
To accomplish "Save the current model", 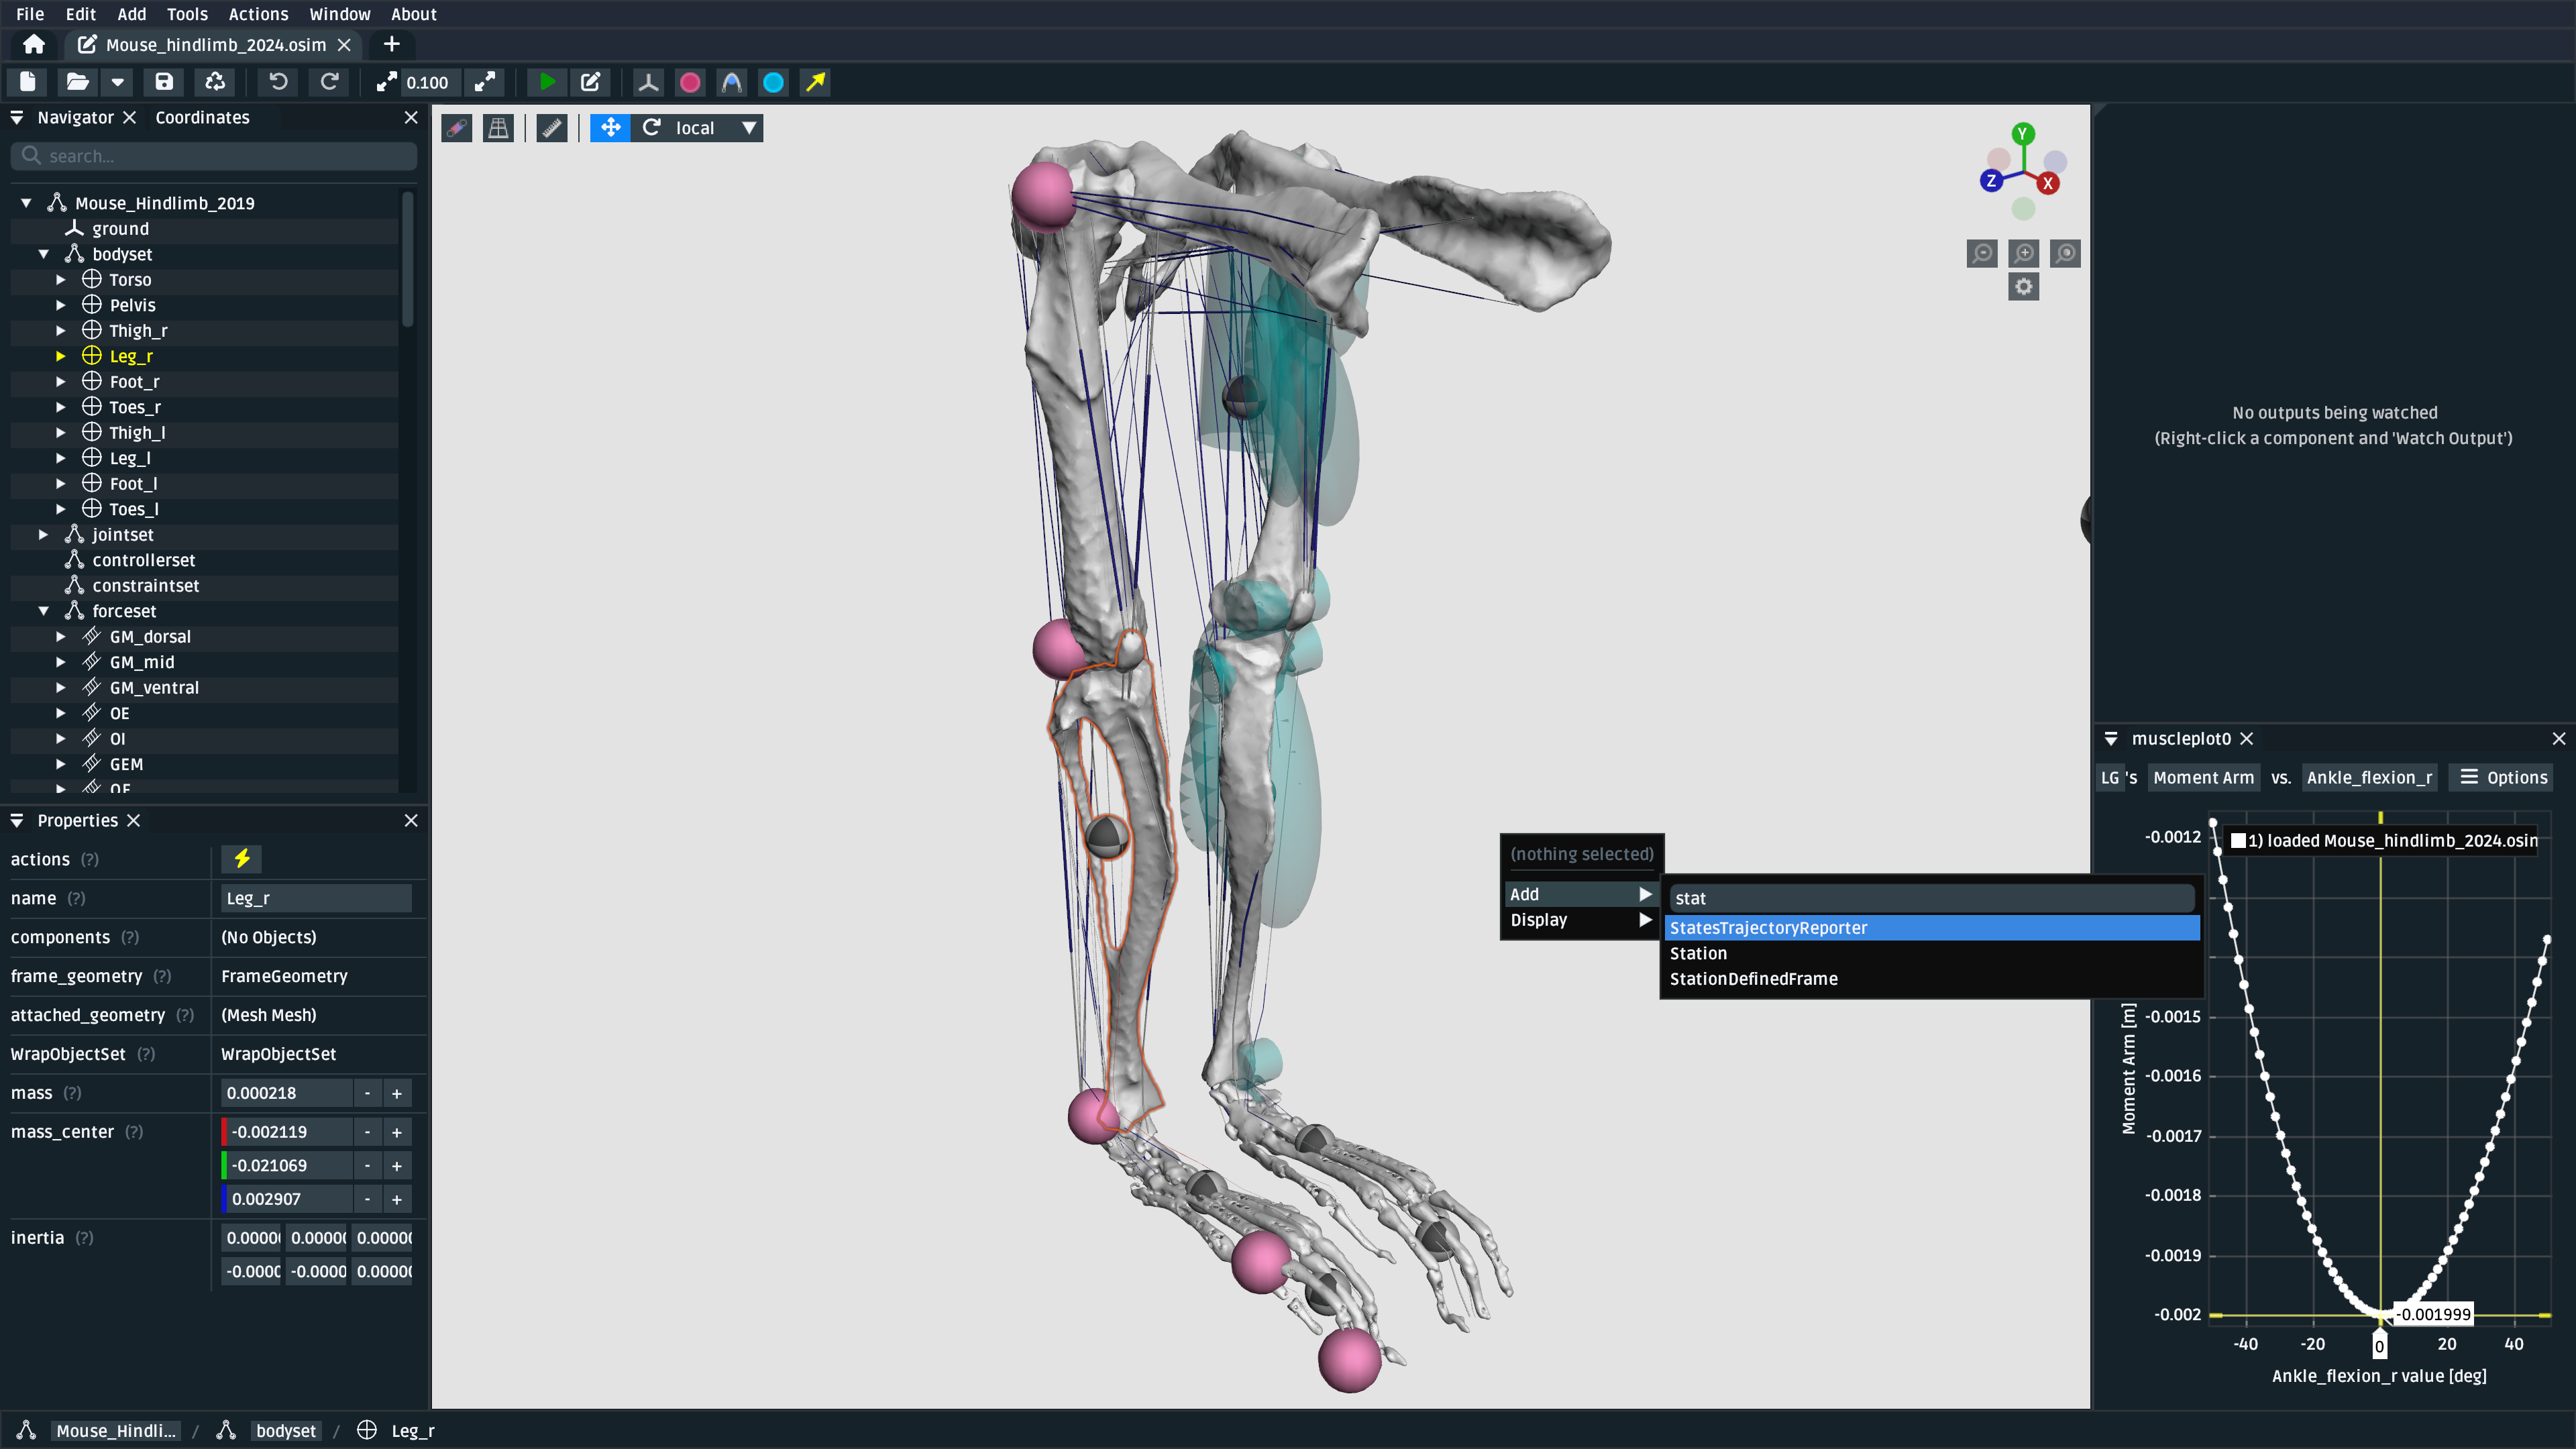I will [x=164, y=82].
